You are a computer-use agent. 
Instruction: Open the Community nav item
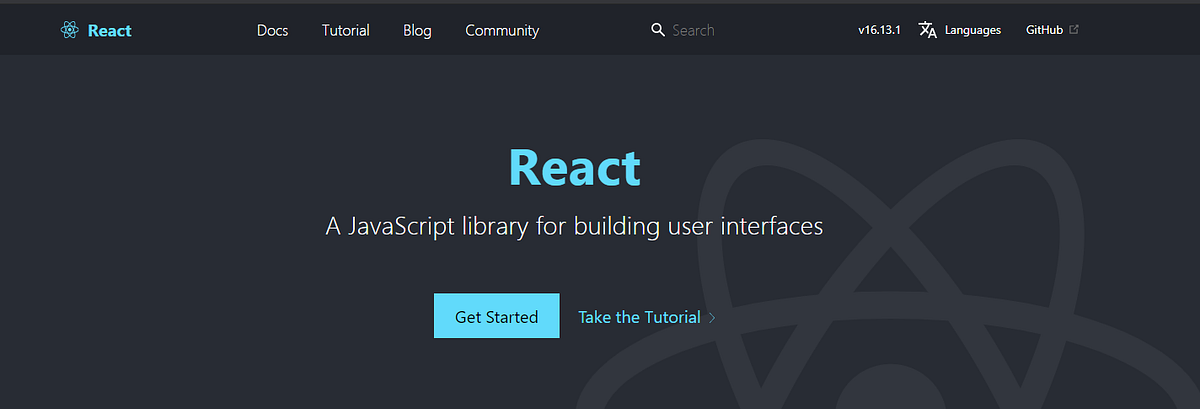502,30
